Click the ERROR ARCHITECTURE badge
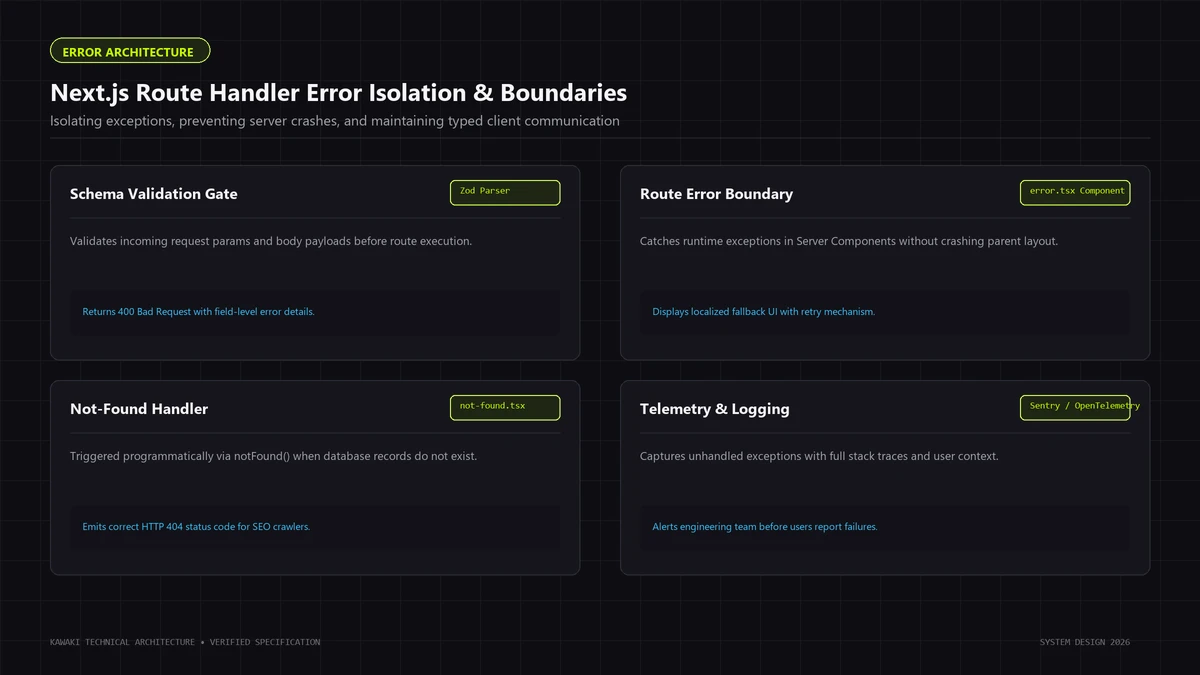The image size is (1200, 675). (x=130, y=51)
